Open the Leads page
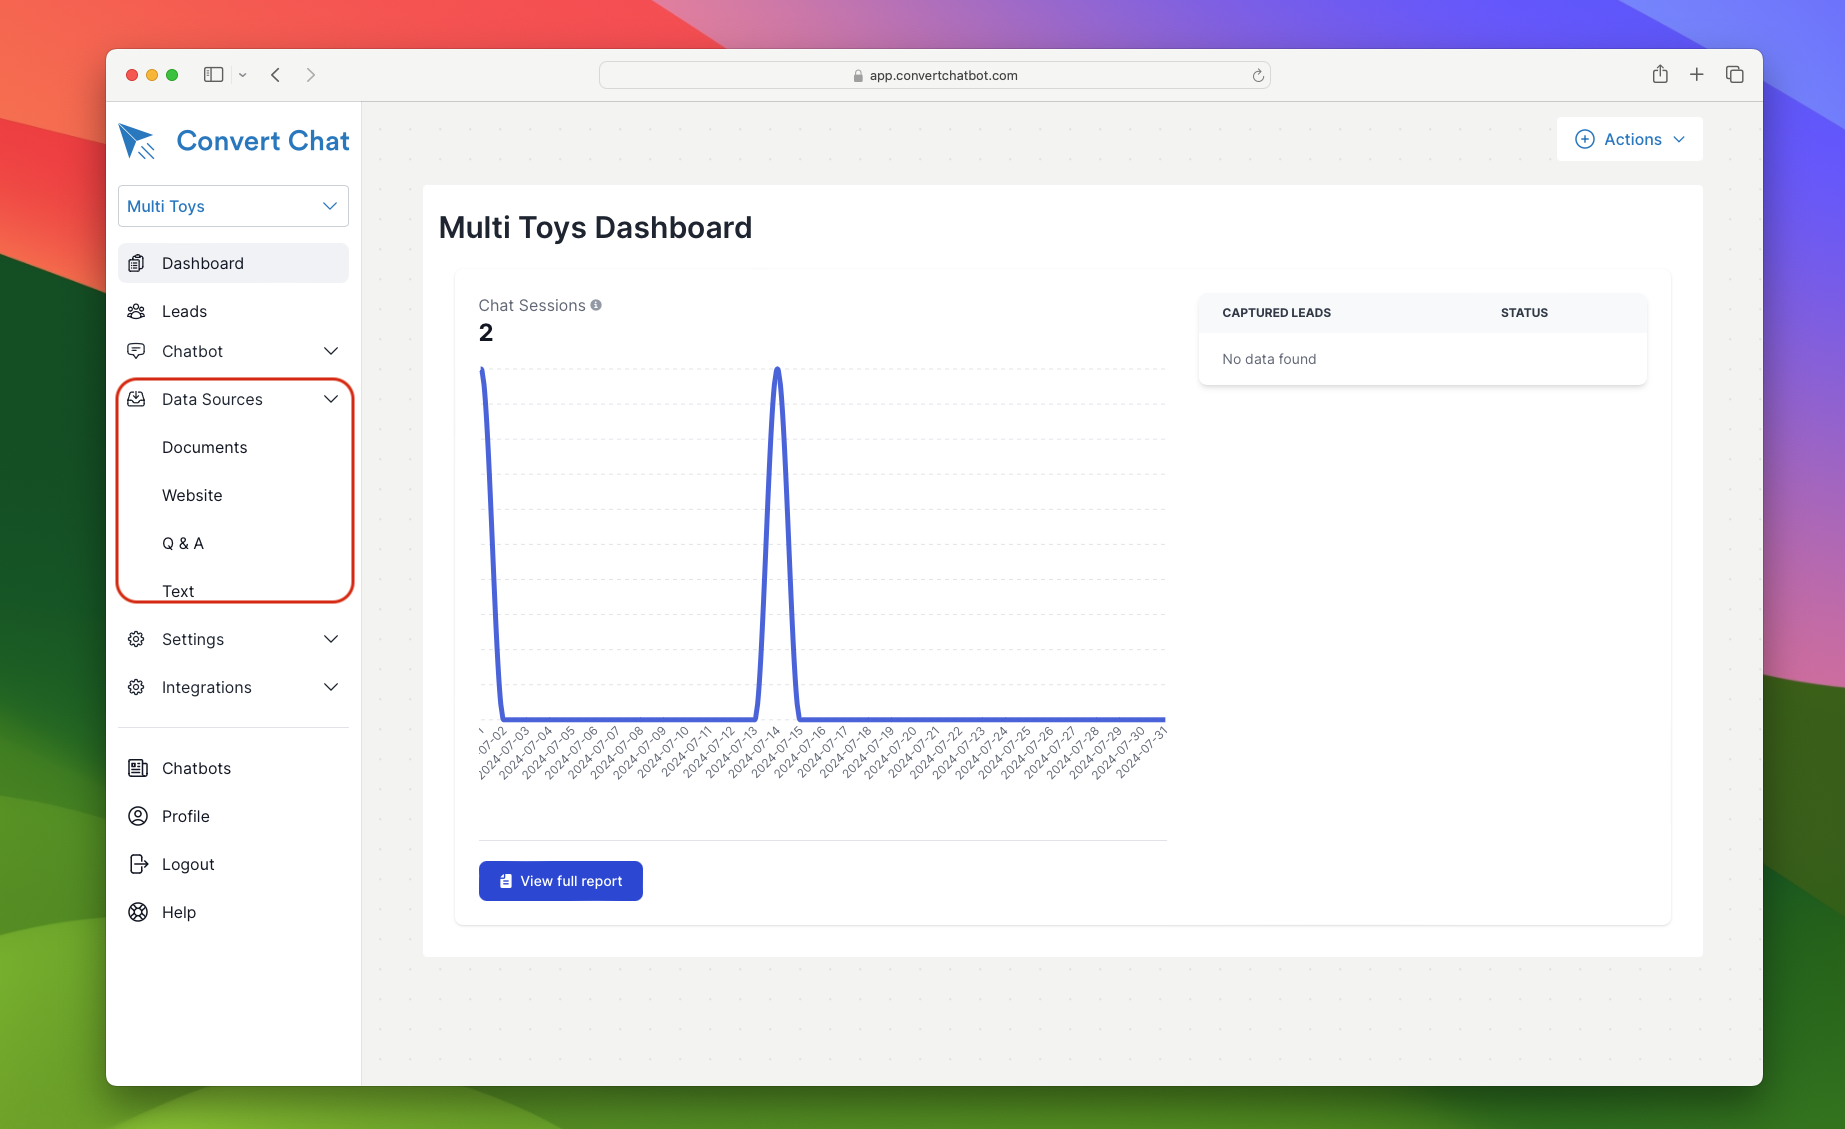 [184, 311]
